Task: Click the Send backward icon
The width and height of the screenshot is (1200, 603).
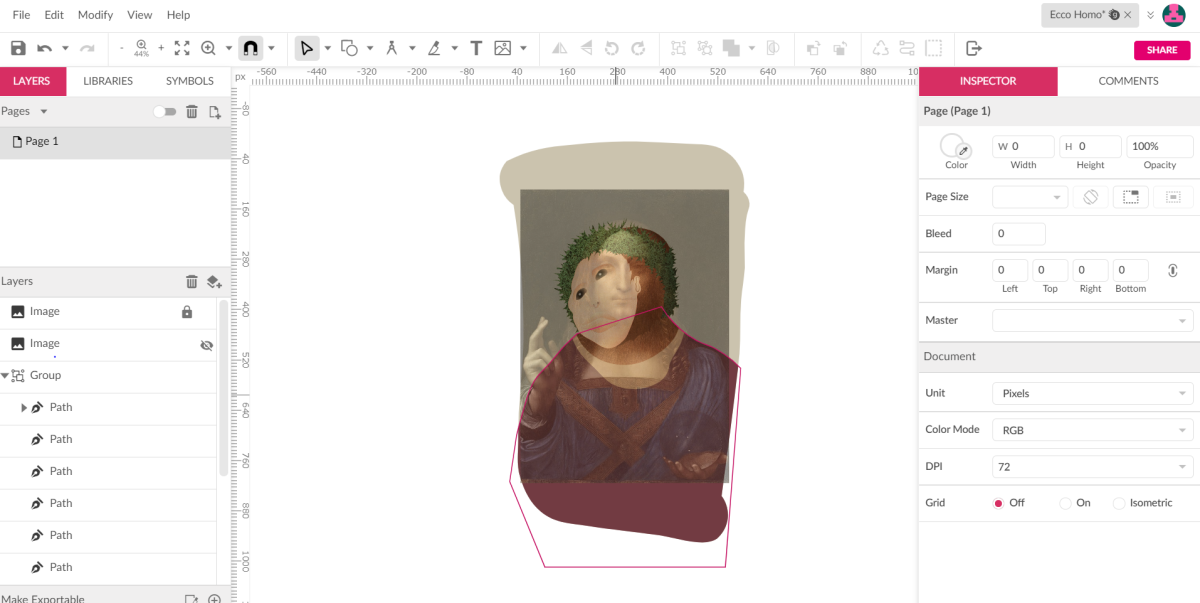Action: click(x=840, y=48)
